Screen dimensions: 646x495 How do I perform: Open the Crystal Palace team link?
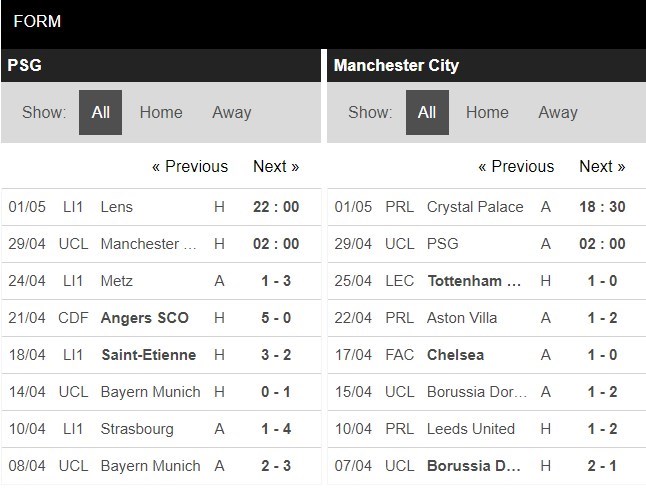click(x=475, y=207)
